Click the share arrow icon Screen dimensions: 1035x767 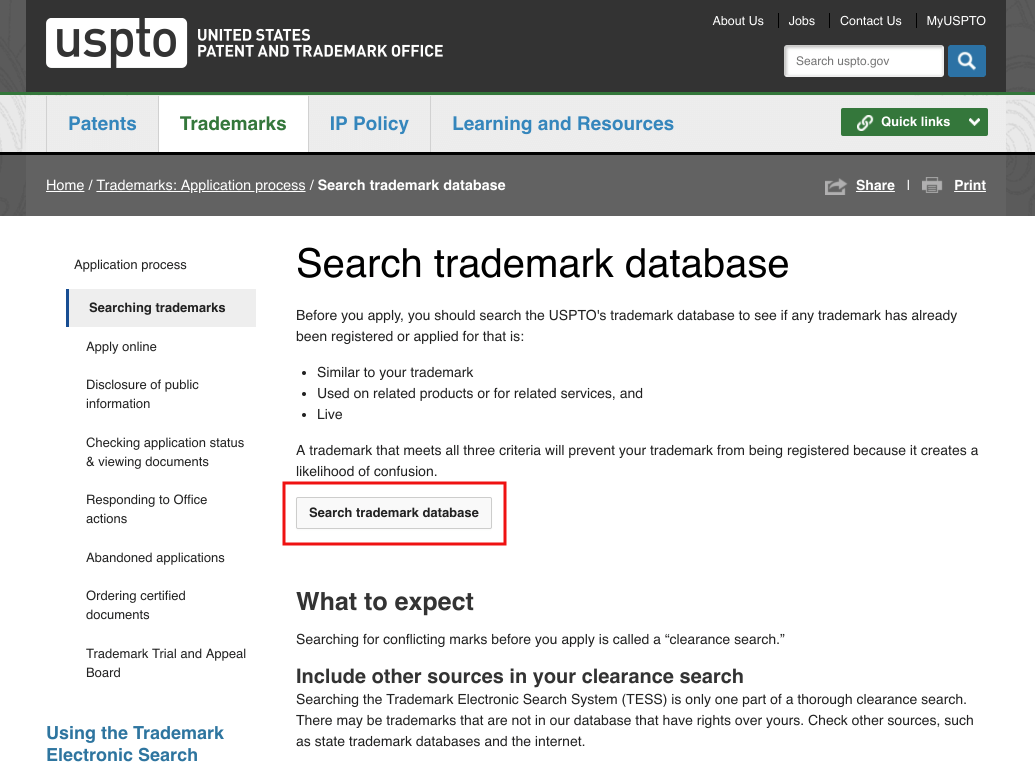coord(835,186)
